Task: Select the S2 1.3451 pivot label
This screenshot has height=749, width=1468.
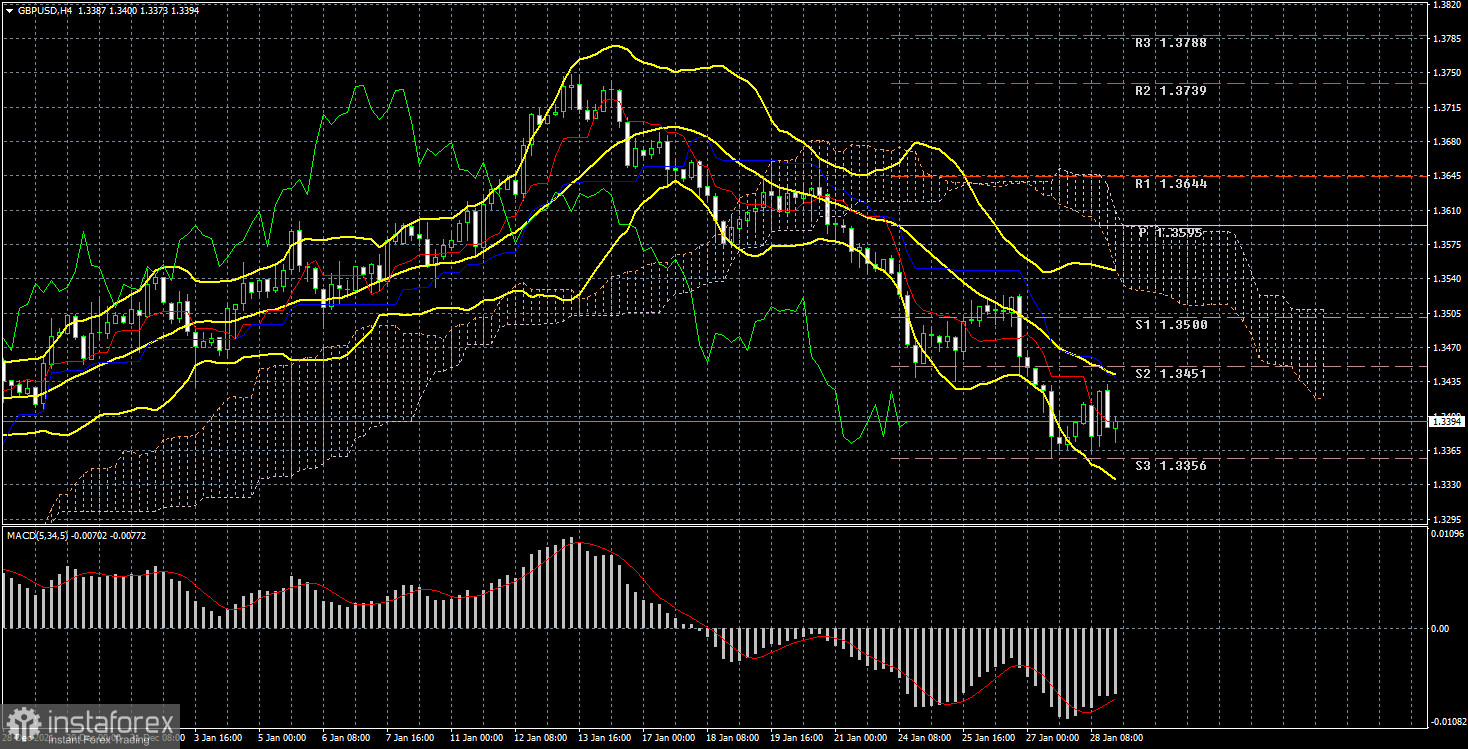Action: [1170, 373]
